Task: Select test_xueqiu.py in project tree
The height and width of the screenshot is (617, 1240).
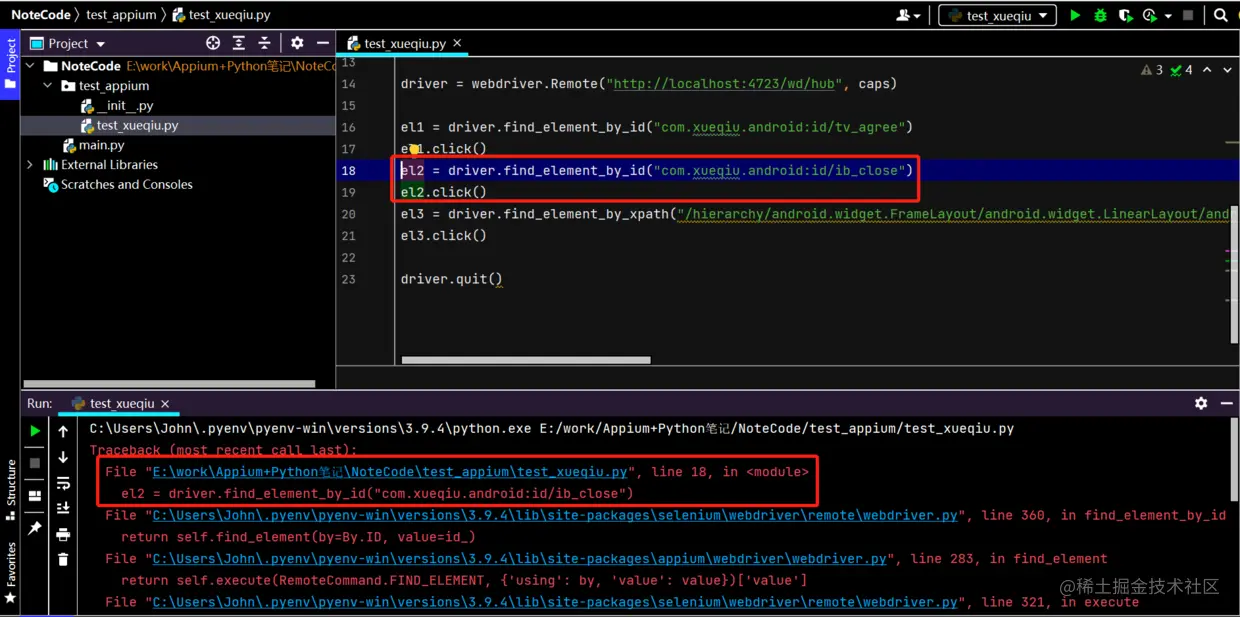Action: pyautogui.click(x=129, y=125)
